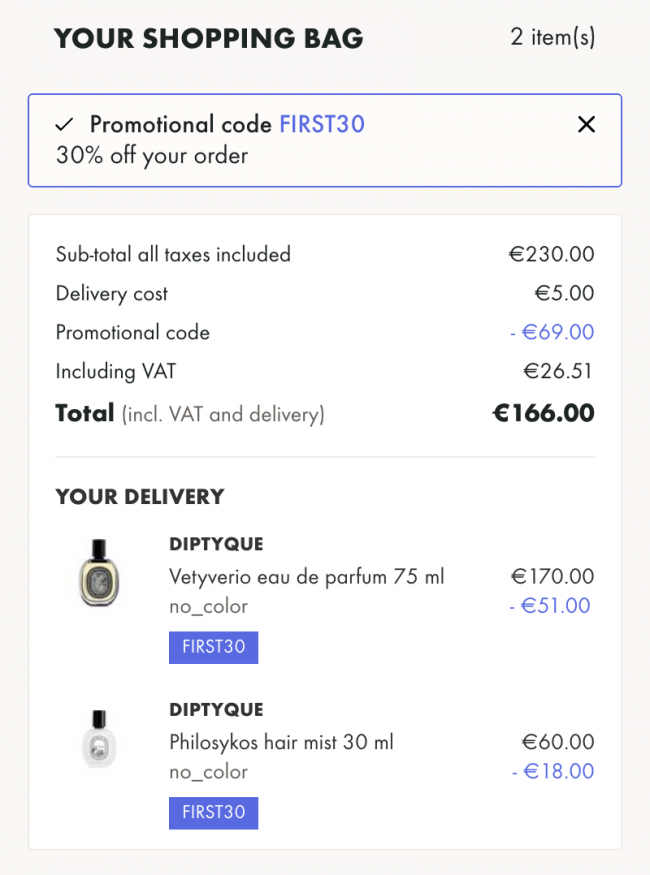Click the Delivery cost €5.00 value
This screenshot has height=875, width=650.
(x=564, y=293)
